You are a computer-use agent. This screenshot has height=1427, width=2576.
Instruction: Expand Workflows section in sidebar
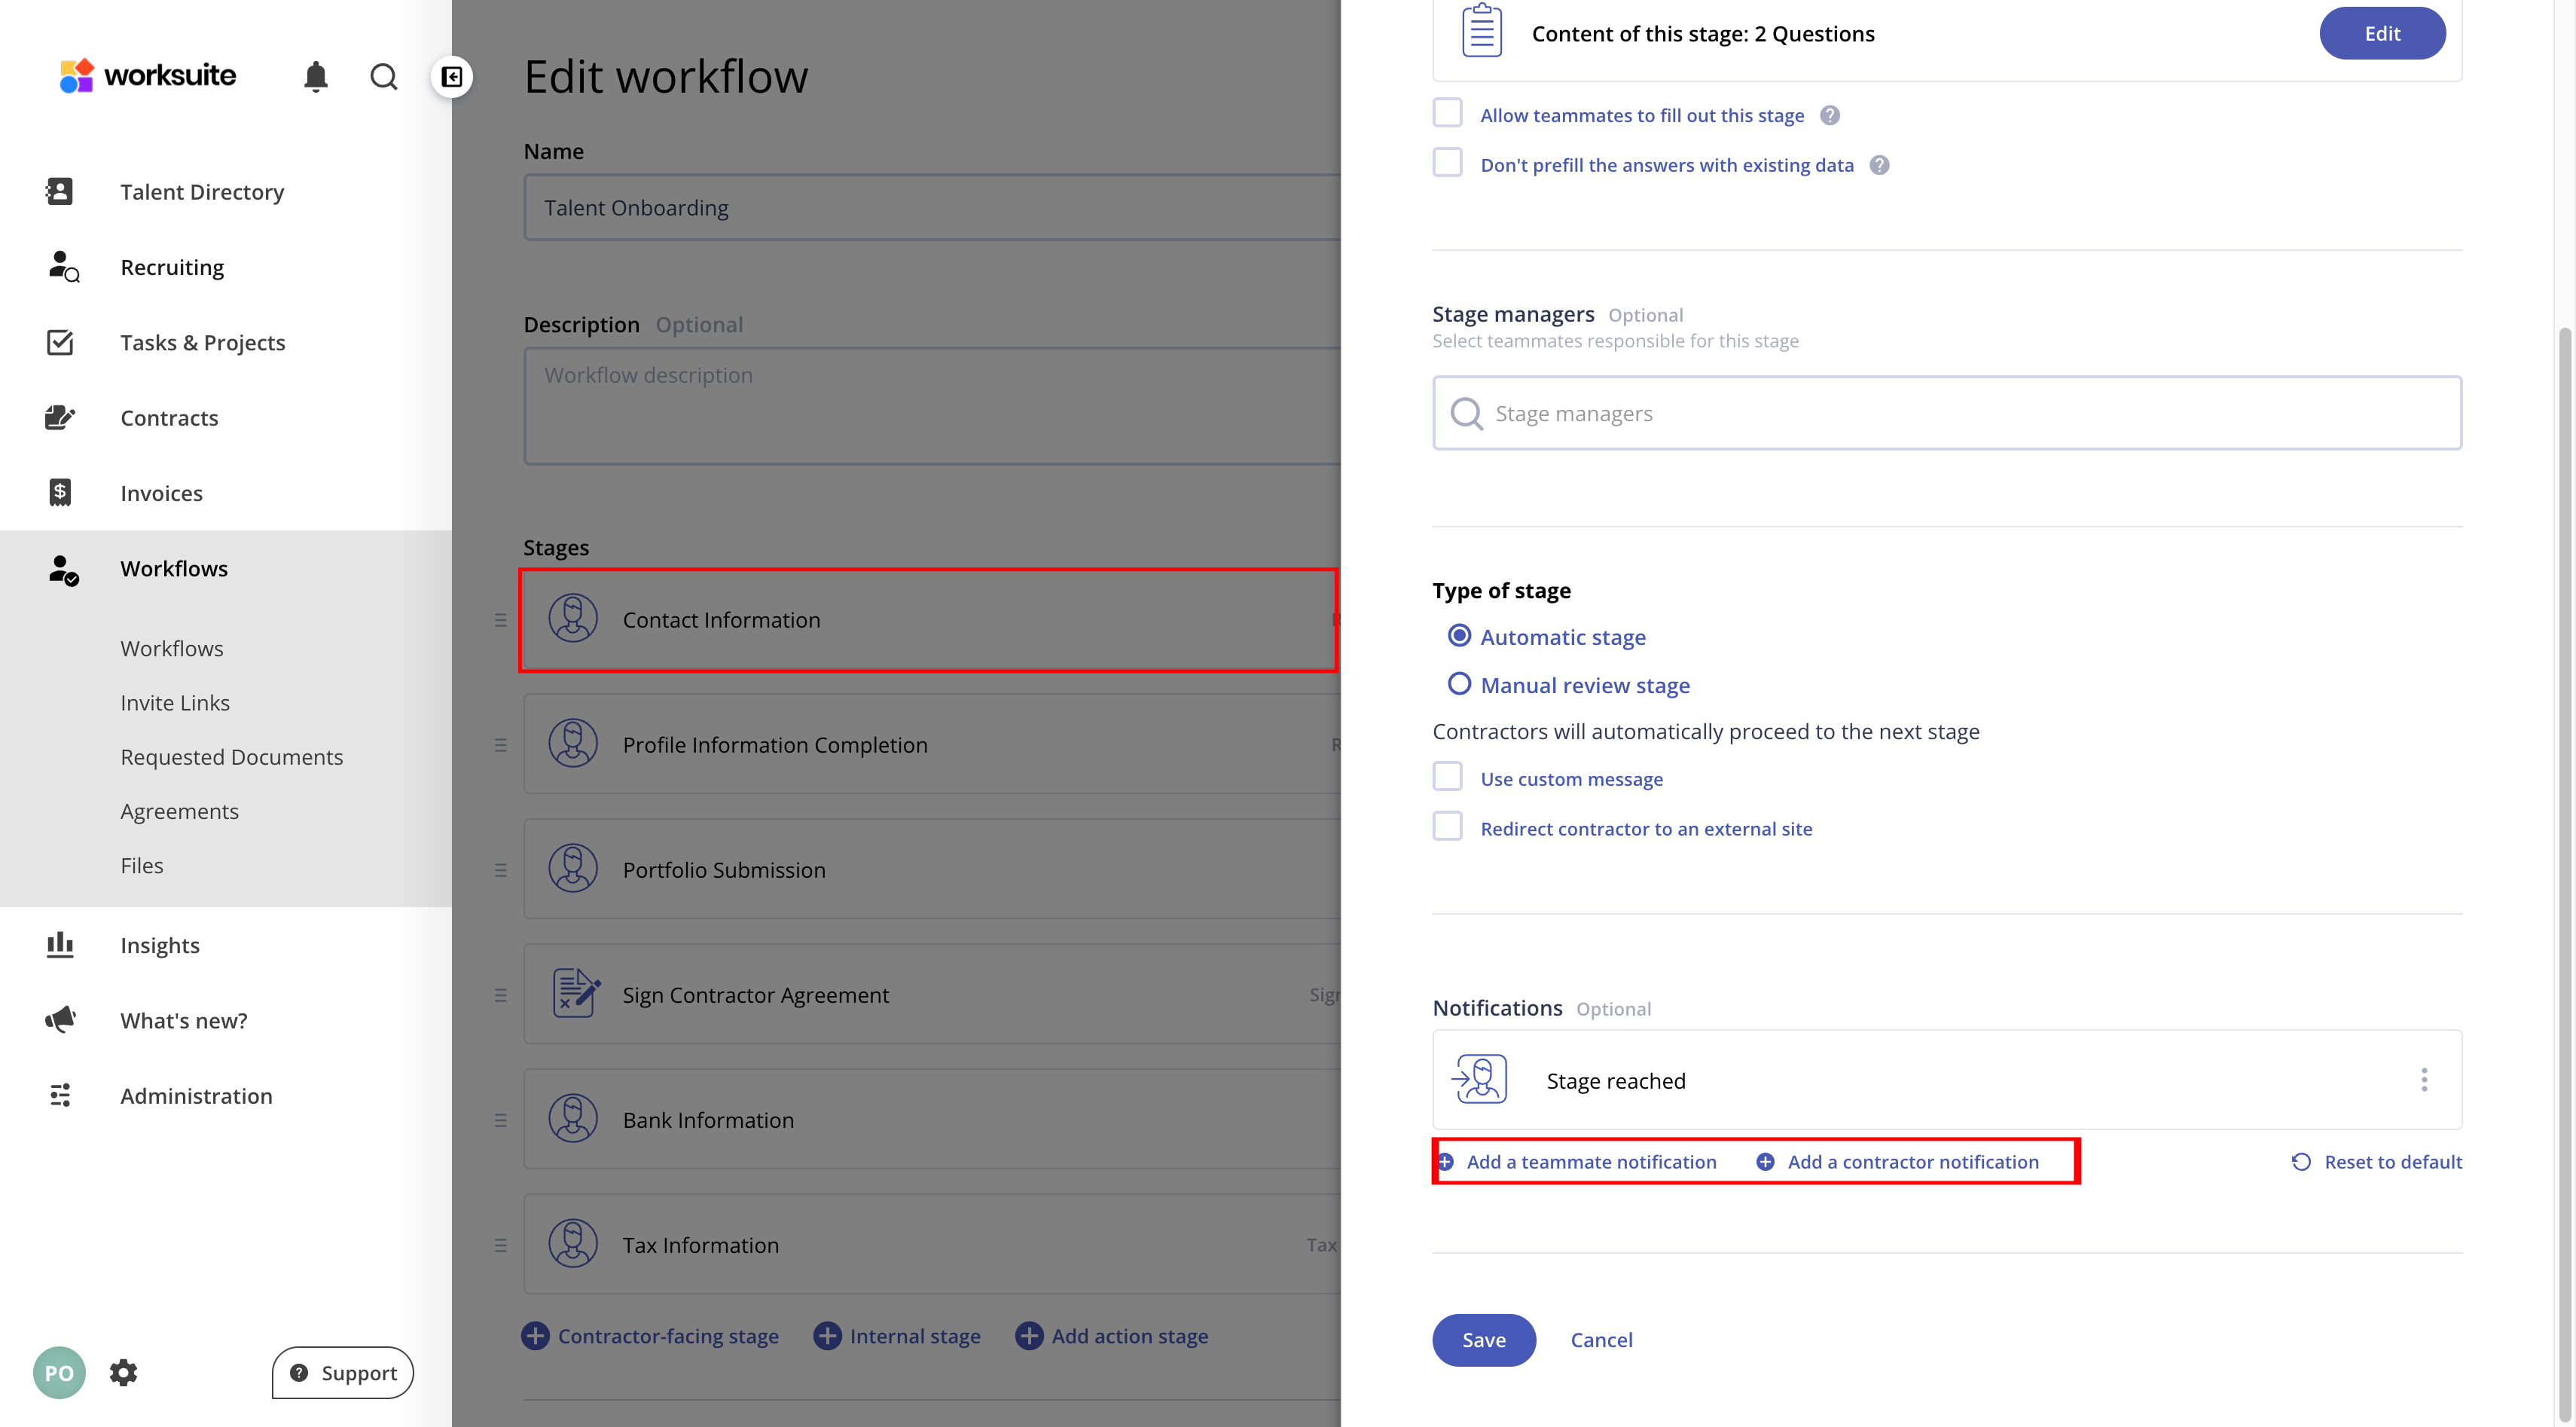tap(174, 568)
